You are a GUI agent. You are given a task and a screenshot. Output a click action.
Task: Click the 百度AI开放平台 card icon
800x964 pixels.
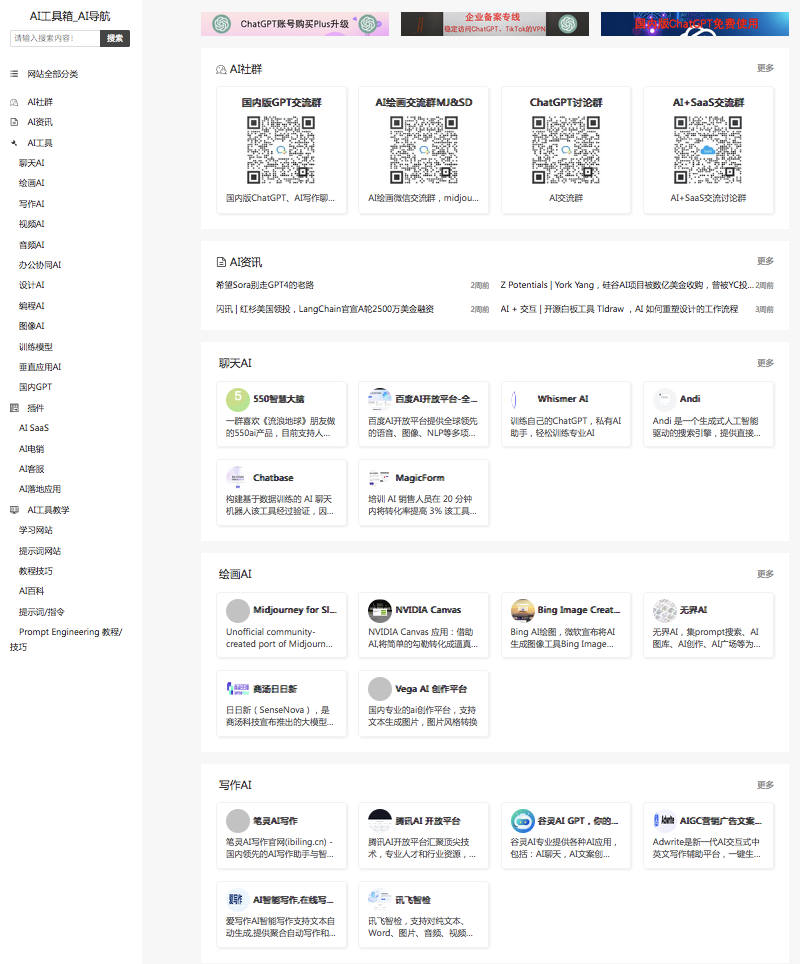(379, 400)
